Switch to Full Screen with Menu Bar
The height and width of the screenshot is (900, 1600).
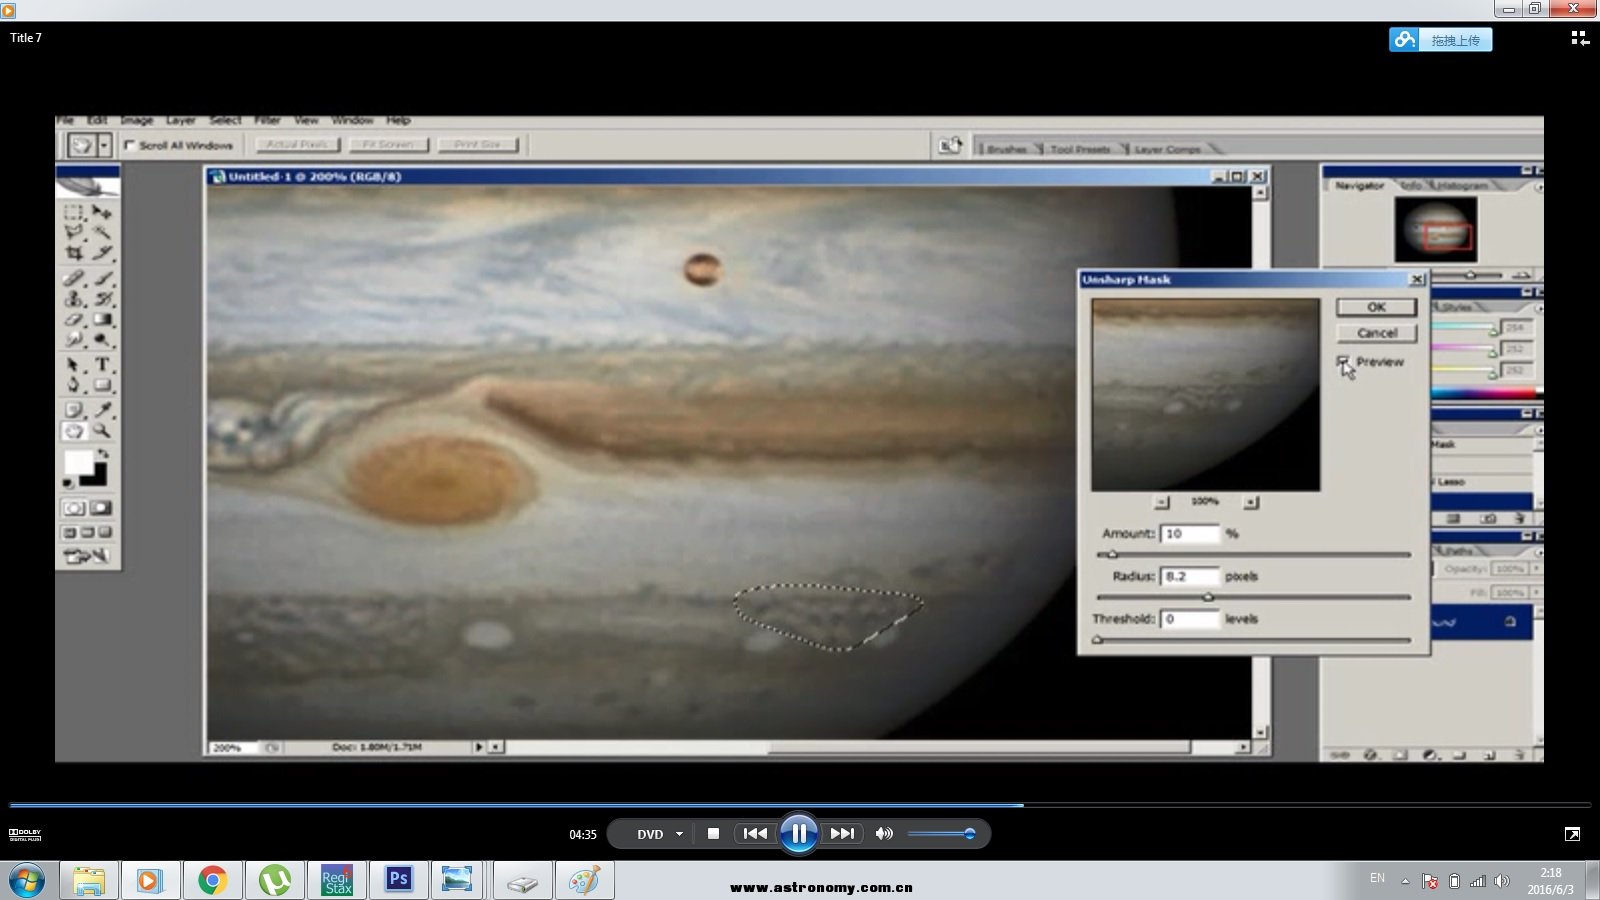point(87,532)
